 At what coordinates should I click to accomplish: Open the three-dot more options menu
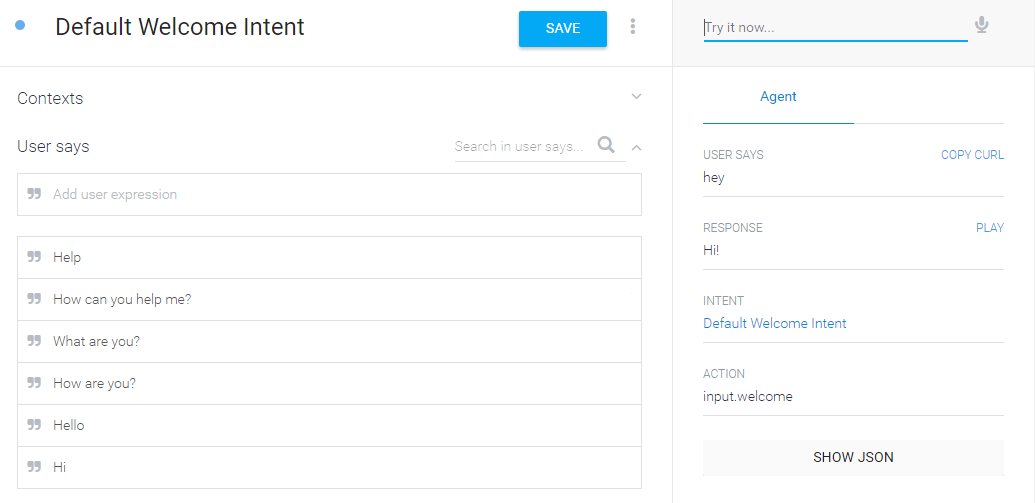632,27
